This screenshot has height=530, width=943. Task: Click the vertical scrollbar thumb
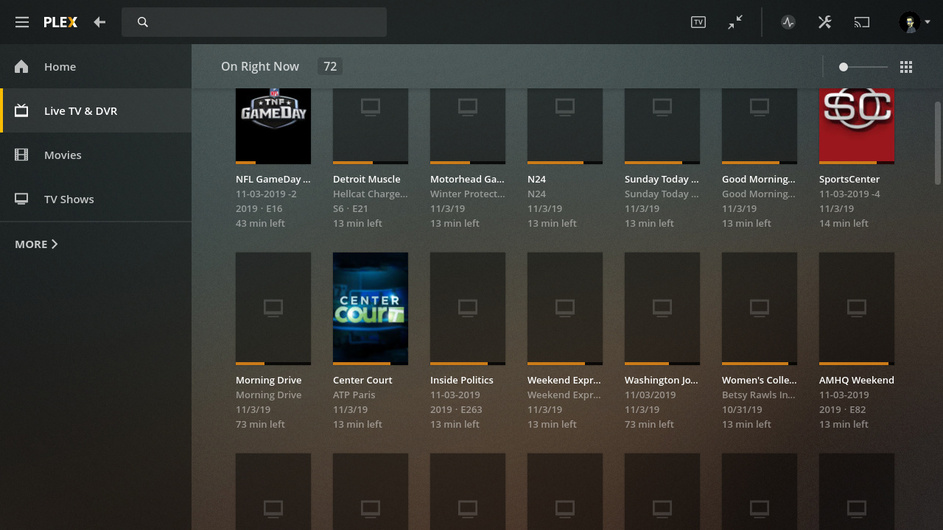pos(937,143)
